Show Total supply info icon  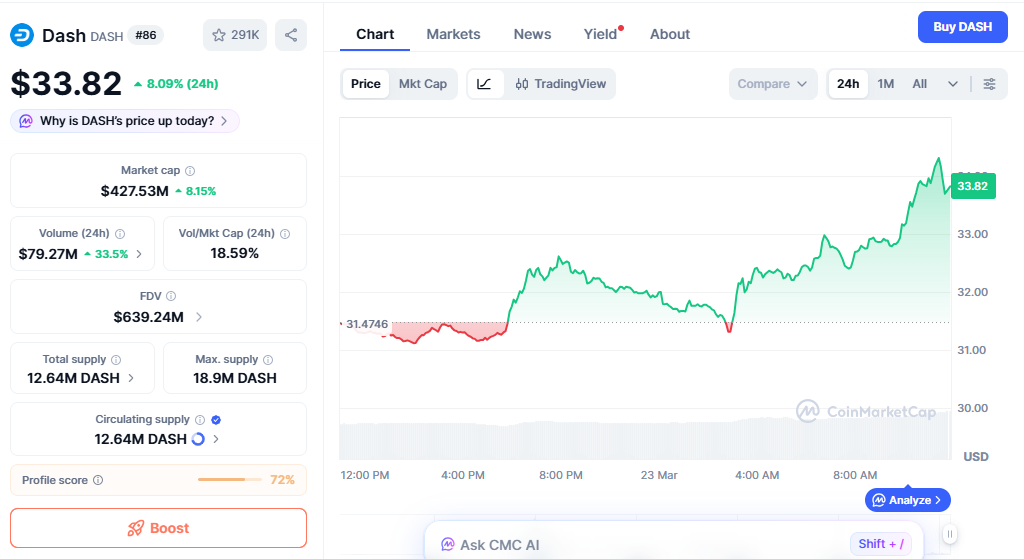point(116,360)
